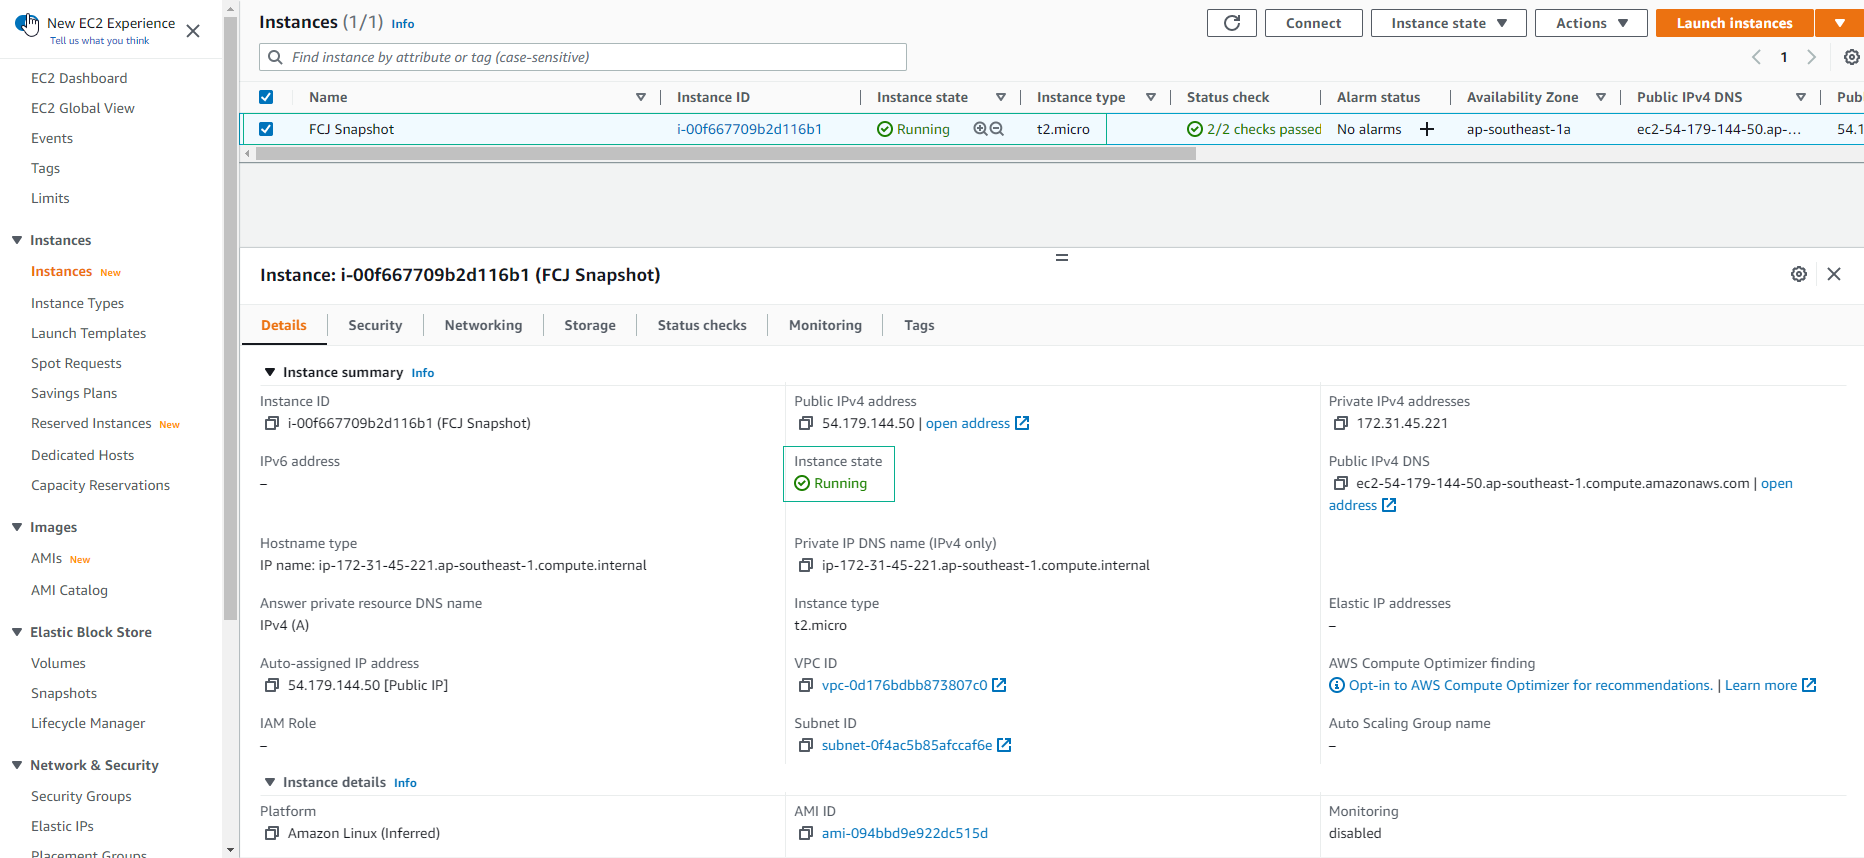Click external link icon next to Subnet ID
Image resolution: width=1864 pixels, height=858 pixels.
[1004, 745]
